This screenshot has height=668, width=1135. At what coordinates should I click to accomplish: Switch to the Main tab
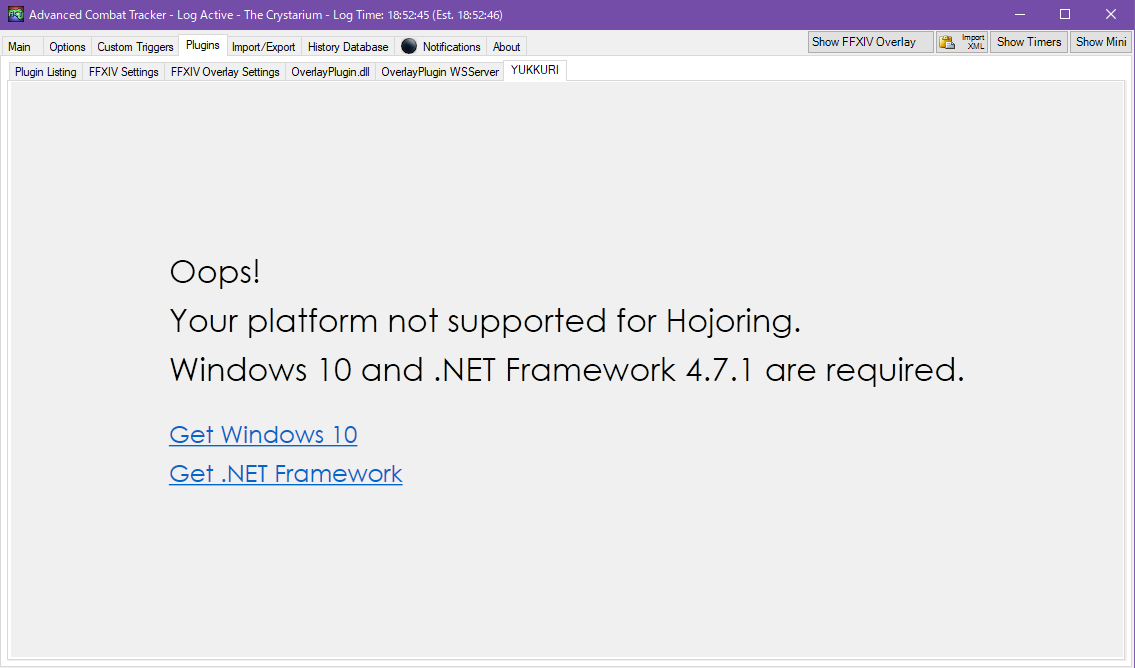[20, 45]
